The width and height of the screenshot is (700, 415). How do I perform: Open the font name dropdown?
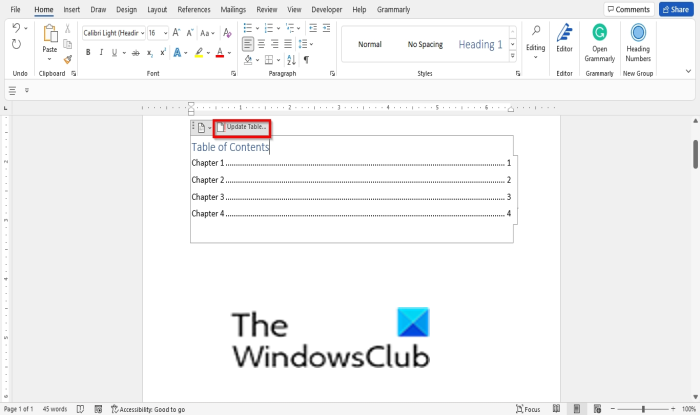pyautogui.click(x=142, y=33)
